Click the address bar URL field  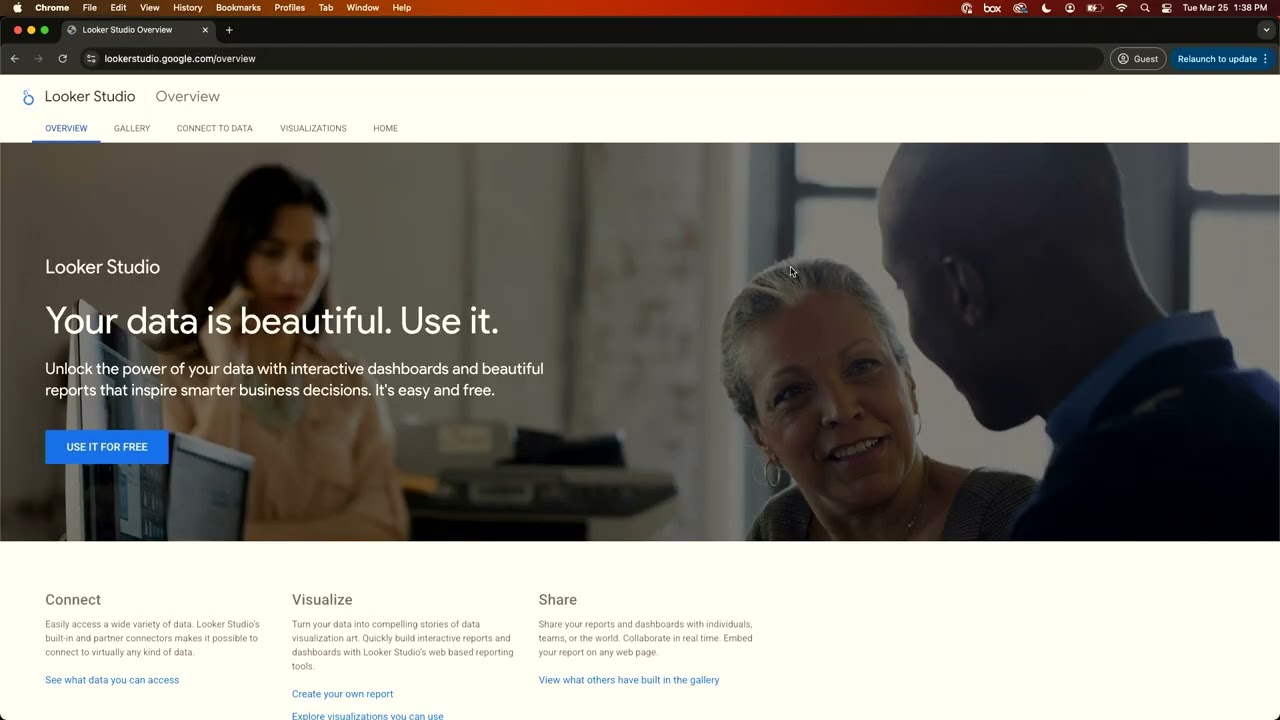pos(590,59)
